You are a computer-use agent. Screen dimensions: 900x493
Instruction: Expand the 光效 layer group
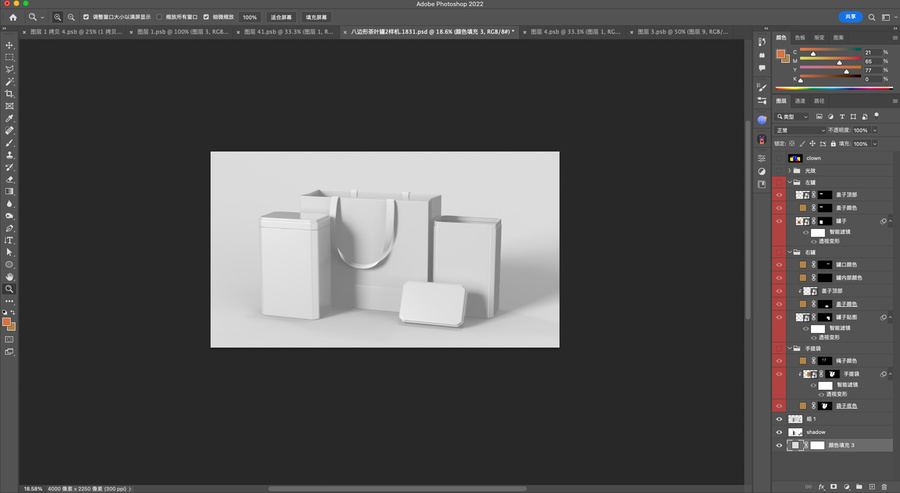point(790,170)
